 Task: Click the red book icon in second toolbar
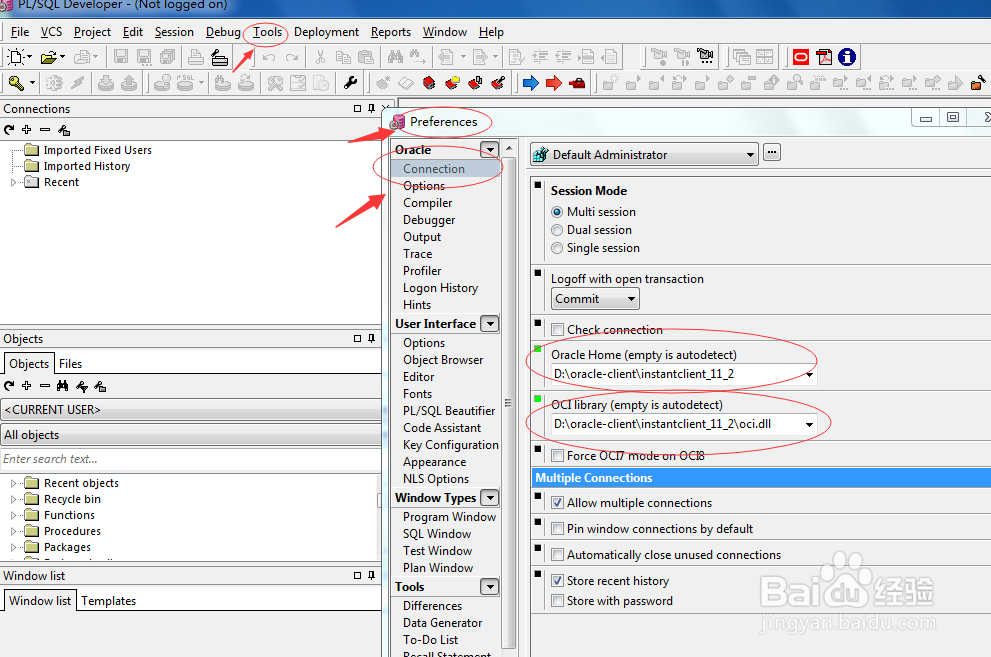point(429,83)
